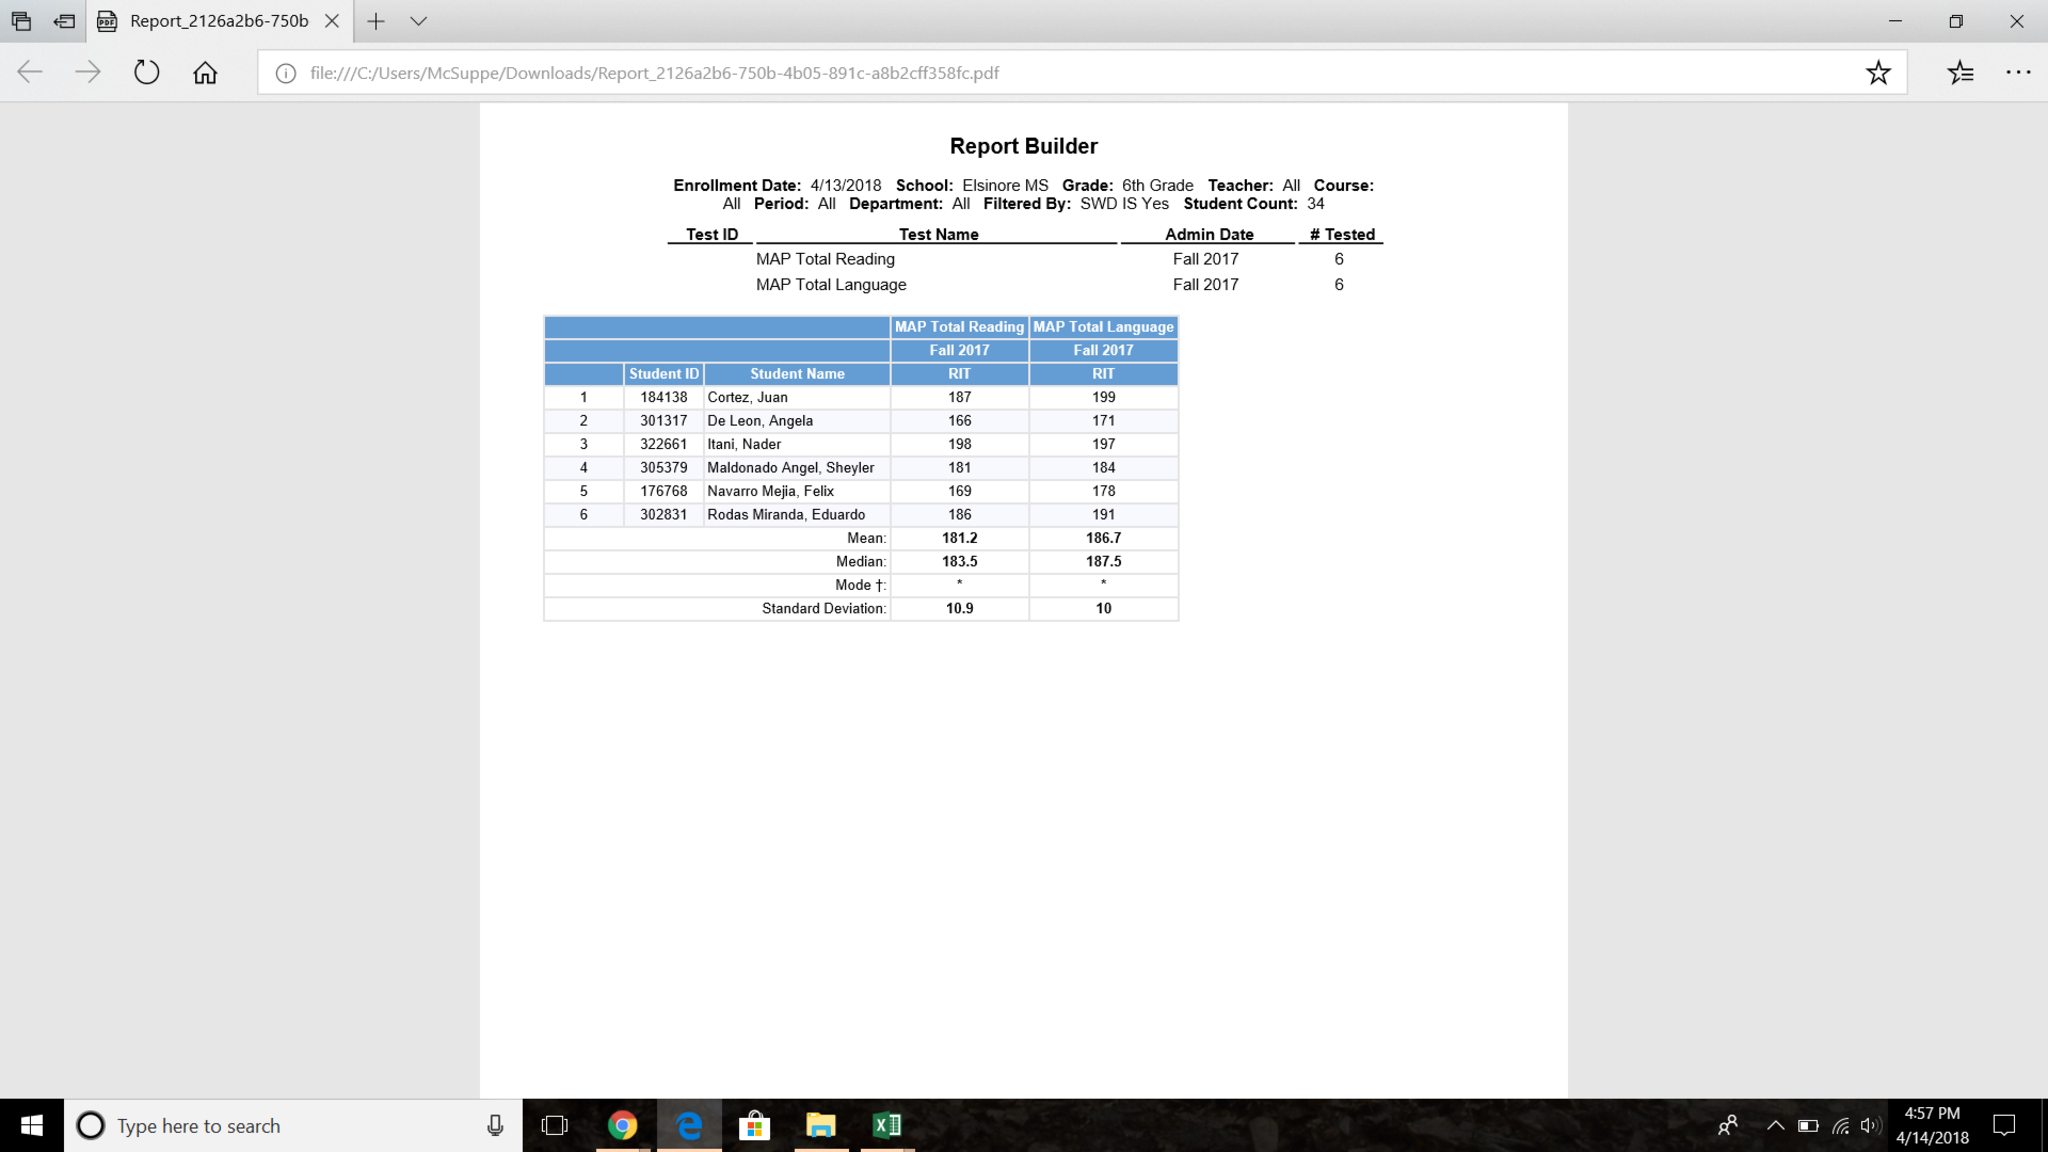The width and height of the screenshot is (2048, 1152).
Task: Open a new tab
Action: [376, 21]
